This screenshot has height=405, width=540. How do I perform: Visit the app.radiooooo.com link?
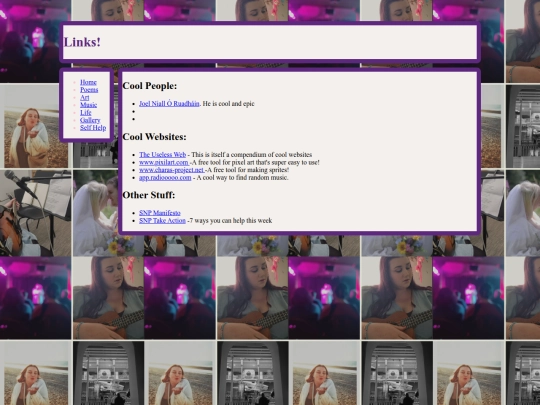165,178
